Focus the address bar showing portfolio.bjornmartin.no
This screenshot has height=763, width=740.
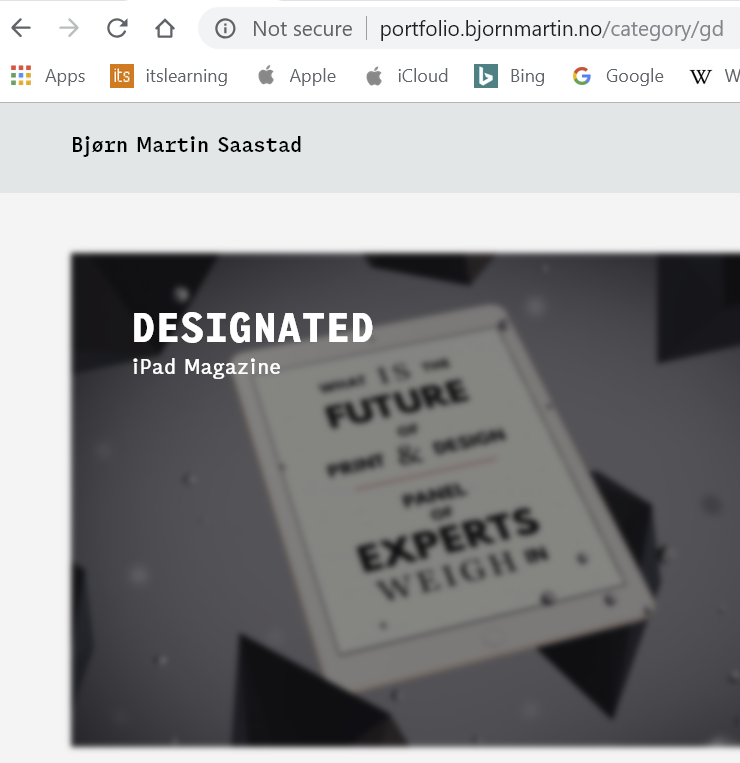[x=550, y=29]
